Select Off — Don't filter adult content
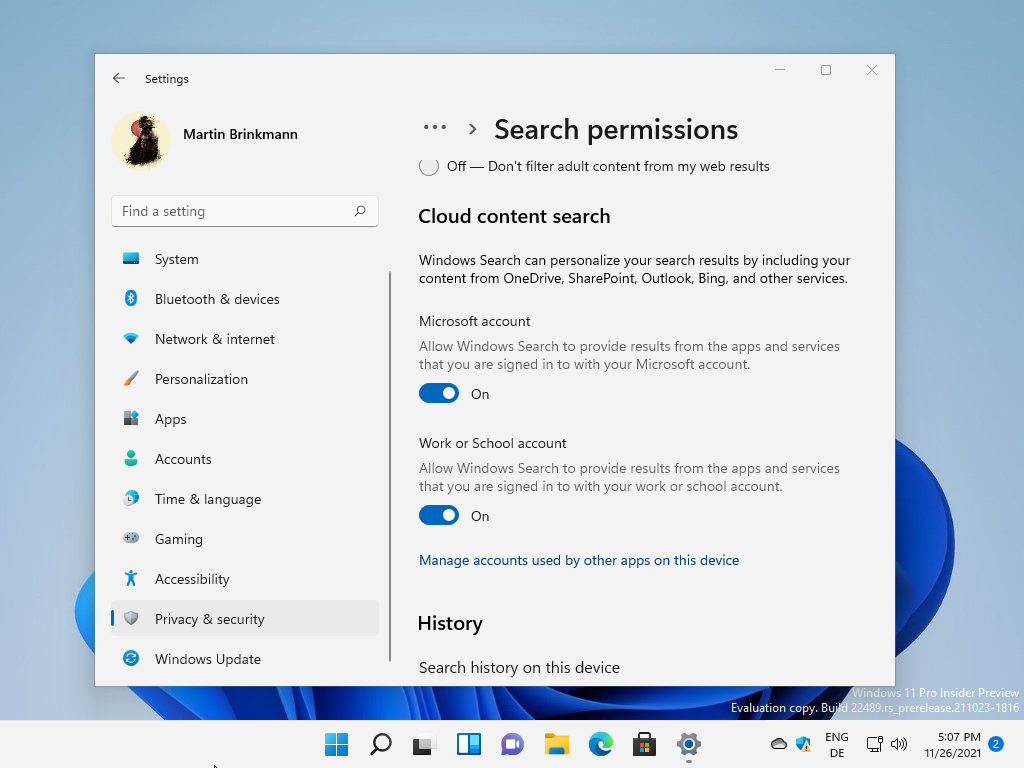 [429, 167]
